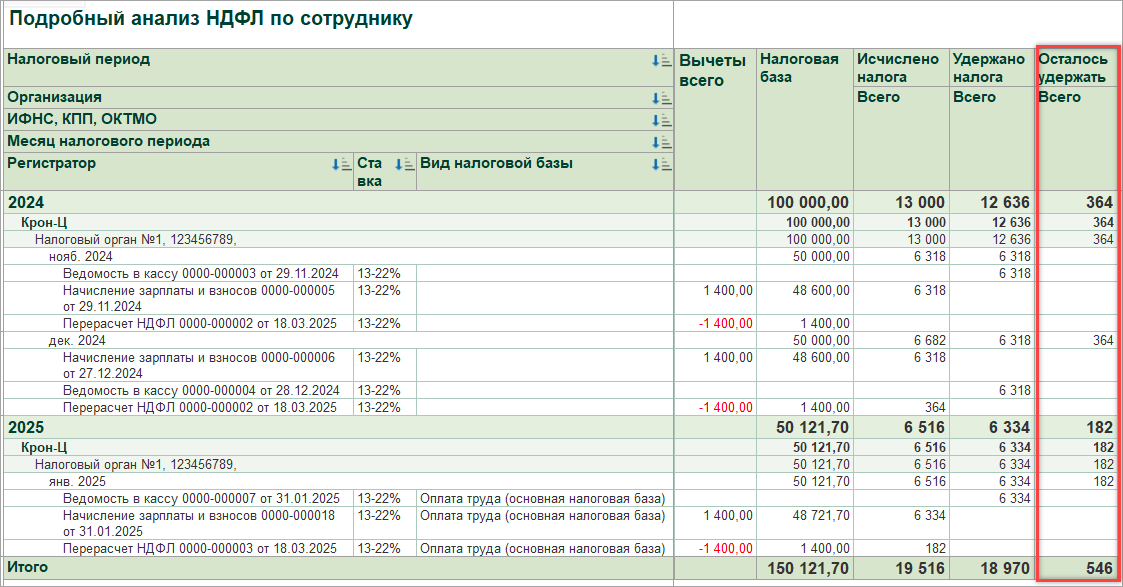Viewport: 1123px width, 587px height.
Task: Click sort icon beside 'Вид налоговой базы' header
Action: point(661,165)
